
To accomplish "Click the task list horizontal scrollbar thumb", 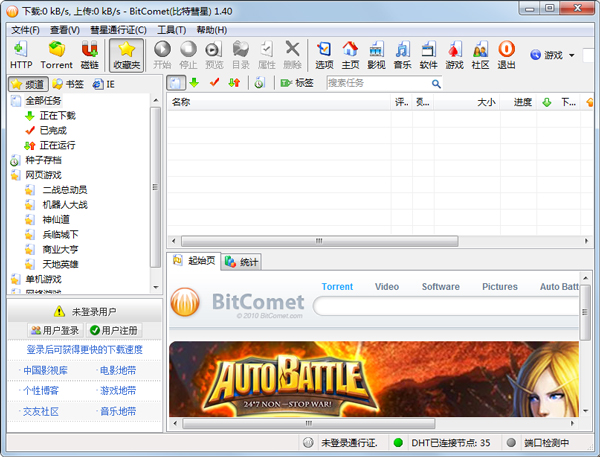I will point(320,241).
